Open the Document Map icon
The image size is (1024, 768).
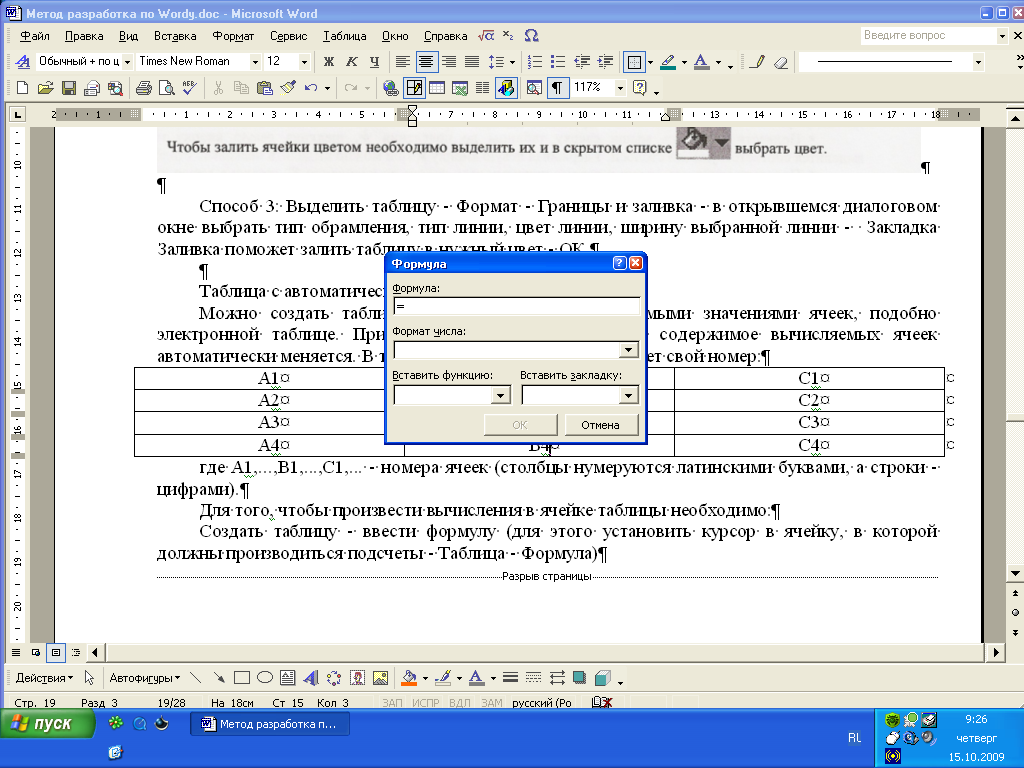pos(534,88)
